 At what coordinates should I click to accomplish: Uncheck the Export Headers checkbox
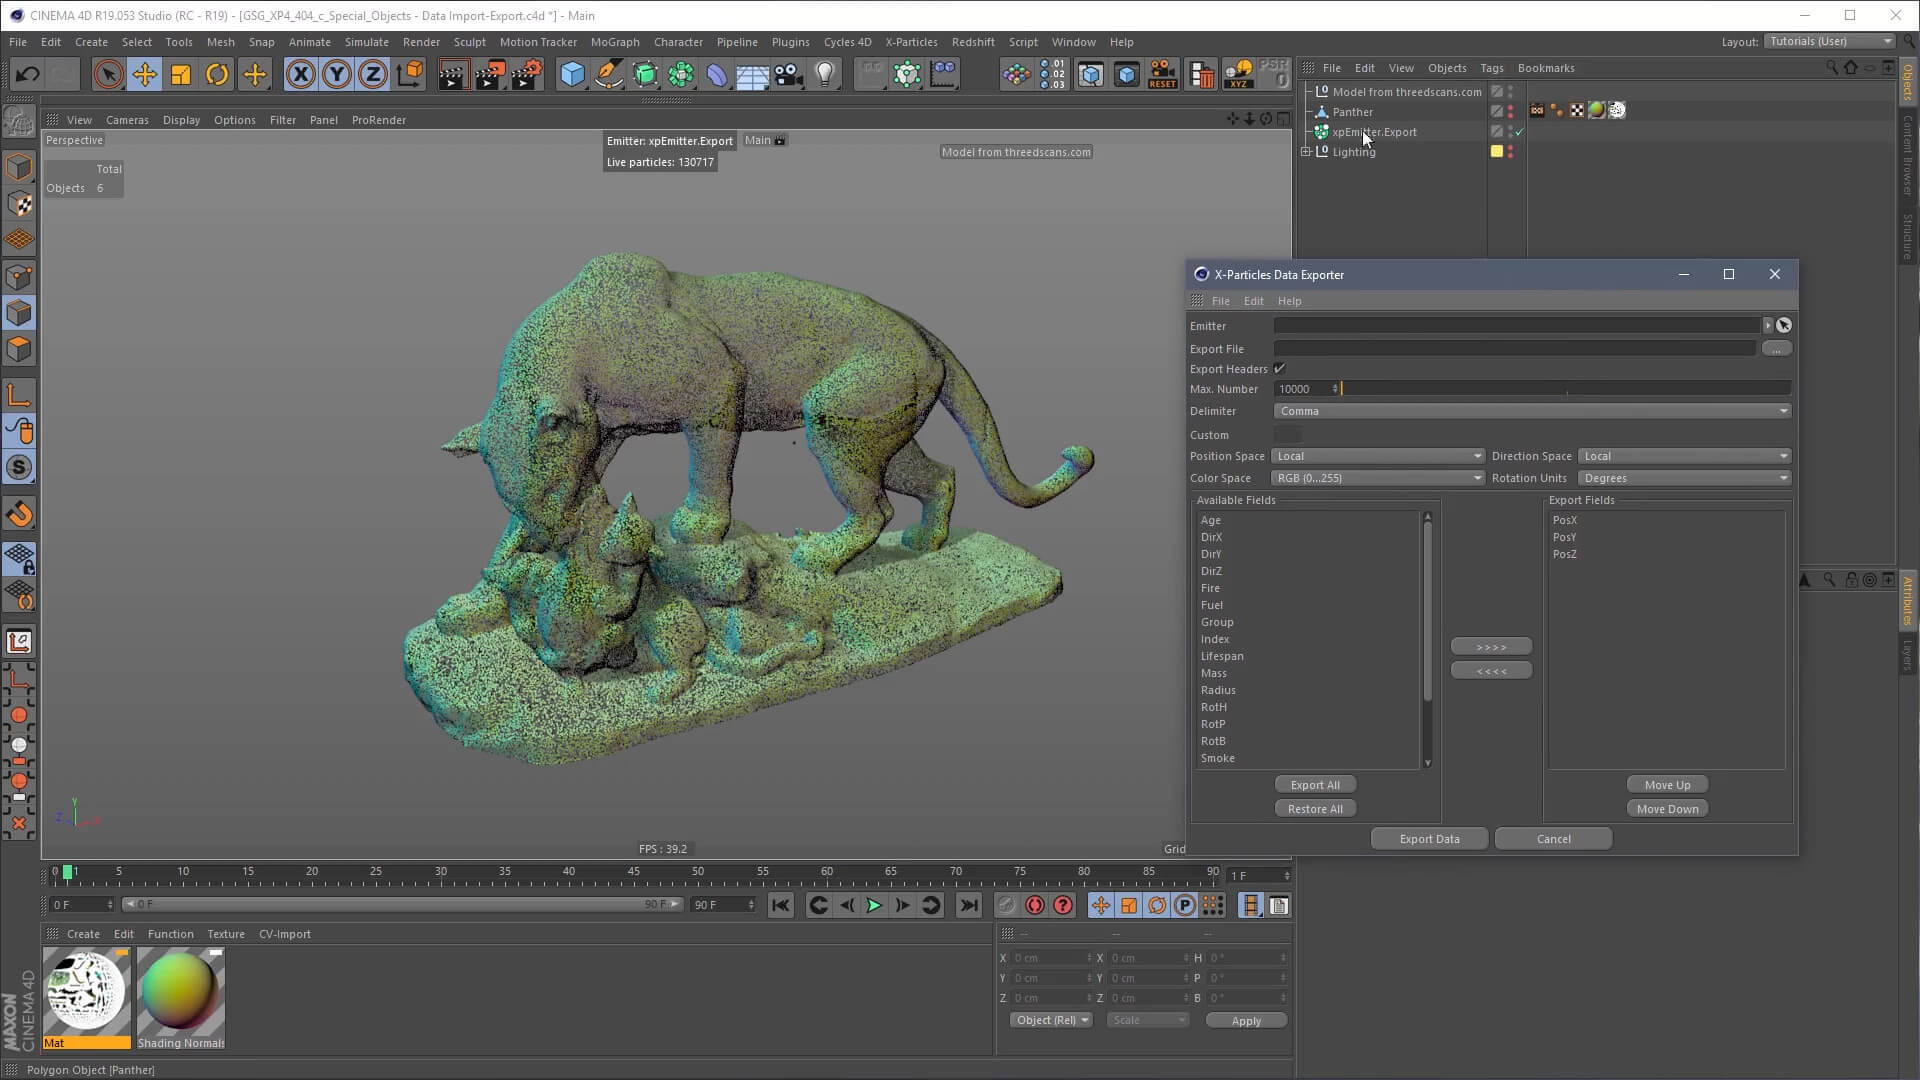[1280, 369]
